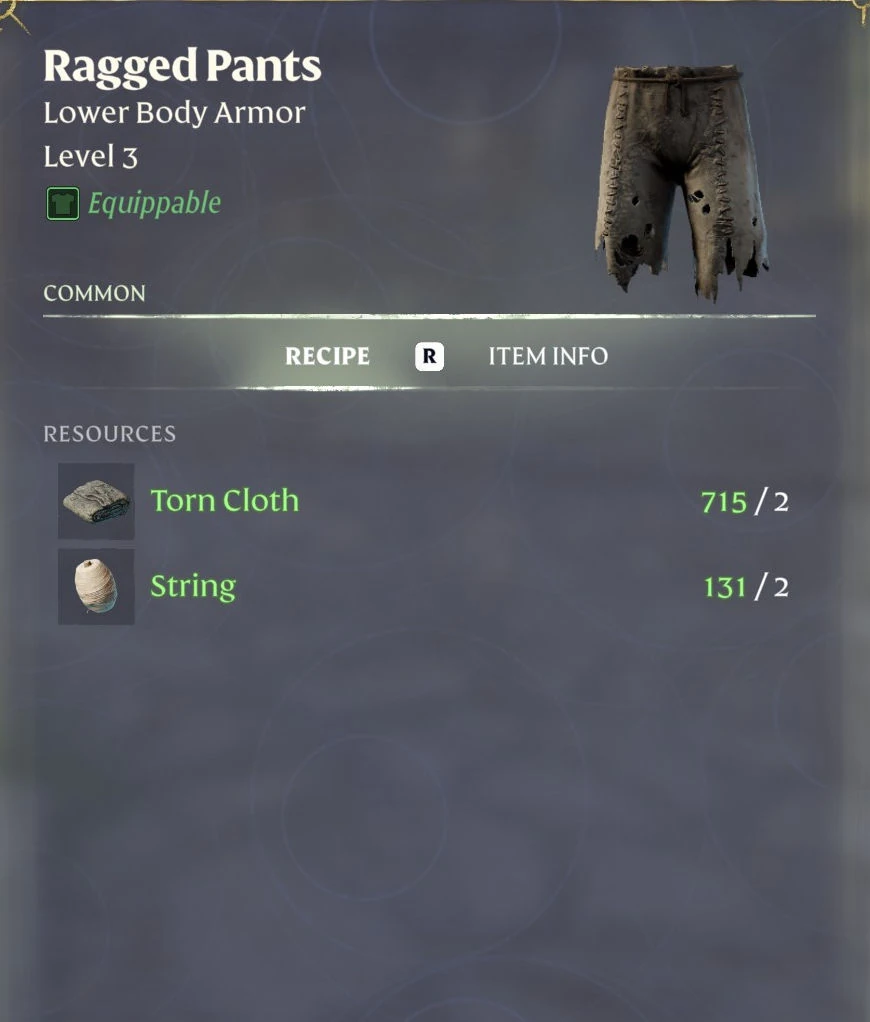Click the Ragged Pants item image
The width and height of the screenshot is (870, 1022).
[681, 182]
